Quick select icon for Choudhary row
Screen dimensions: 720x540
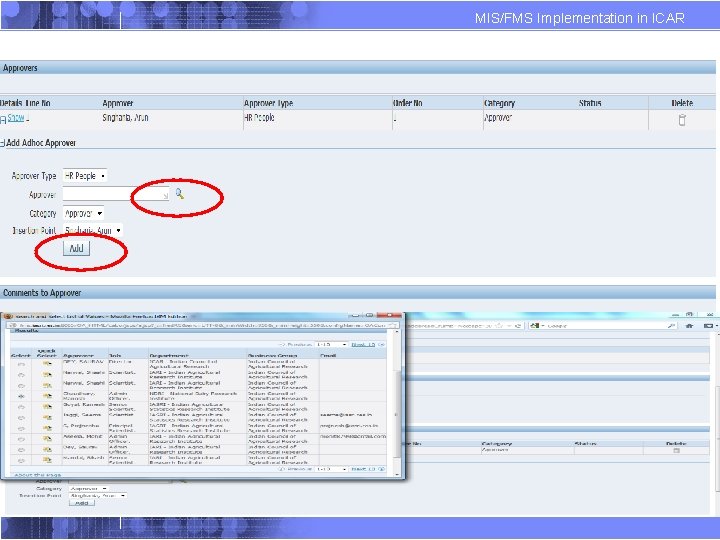[47, 396]
